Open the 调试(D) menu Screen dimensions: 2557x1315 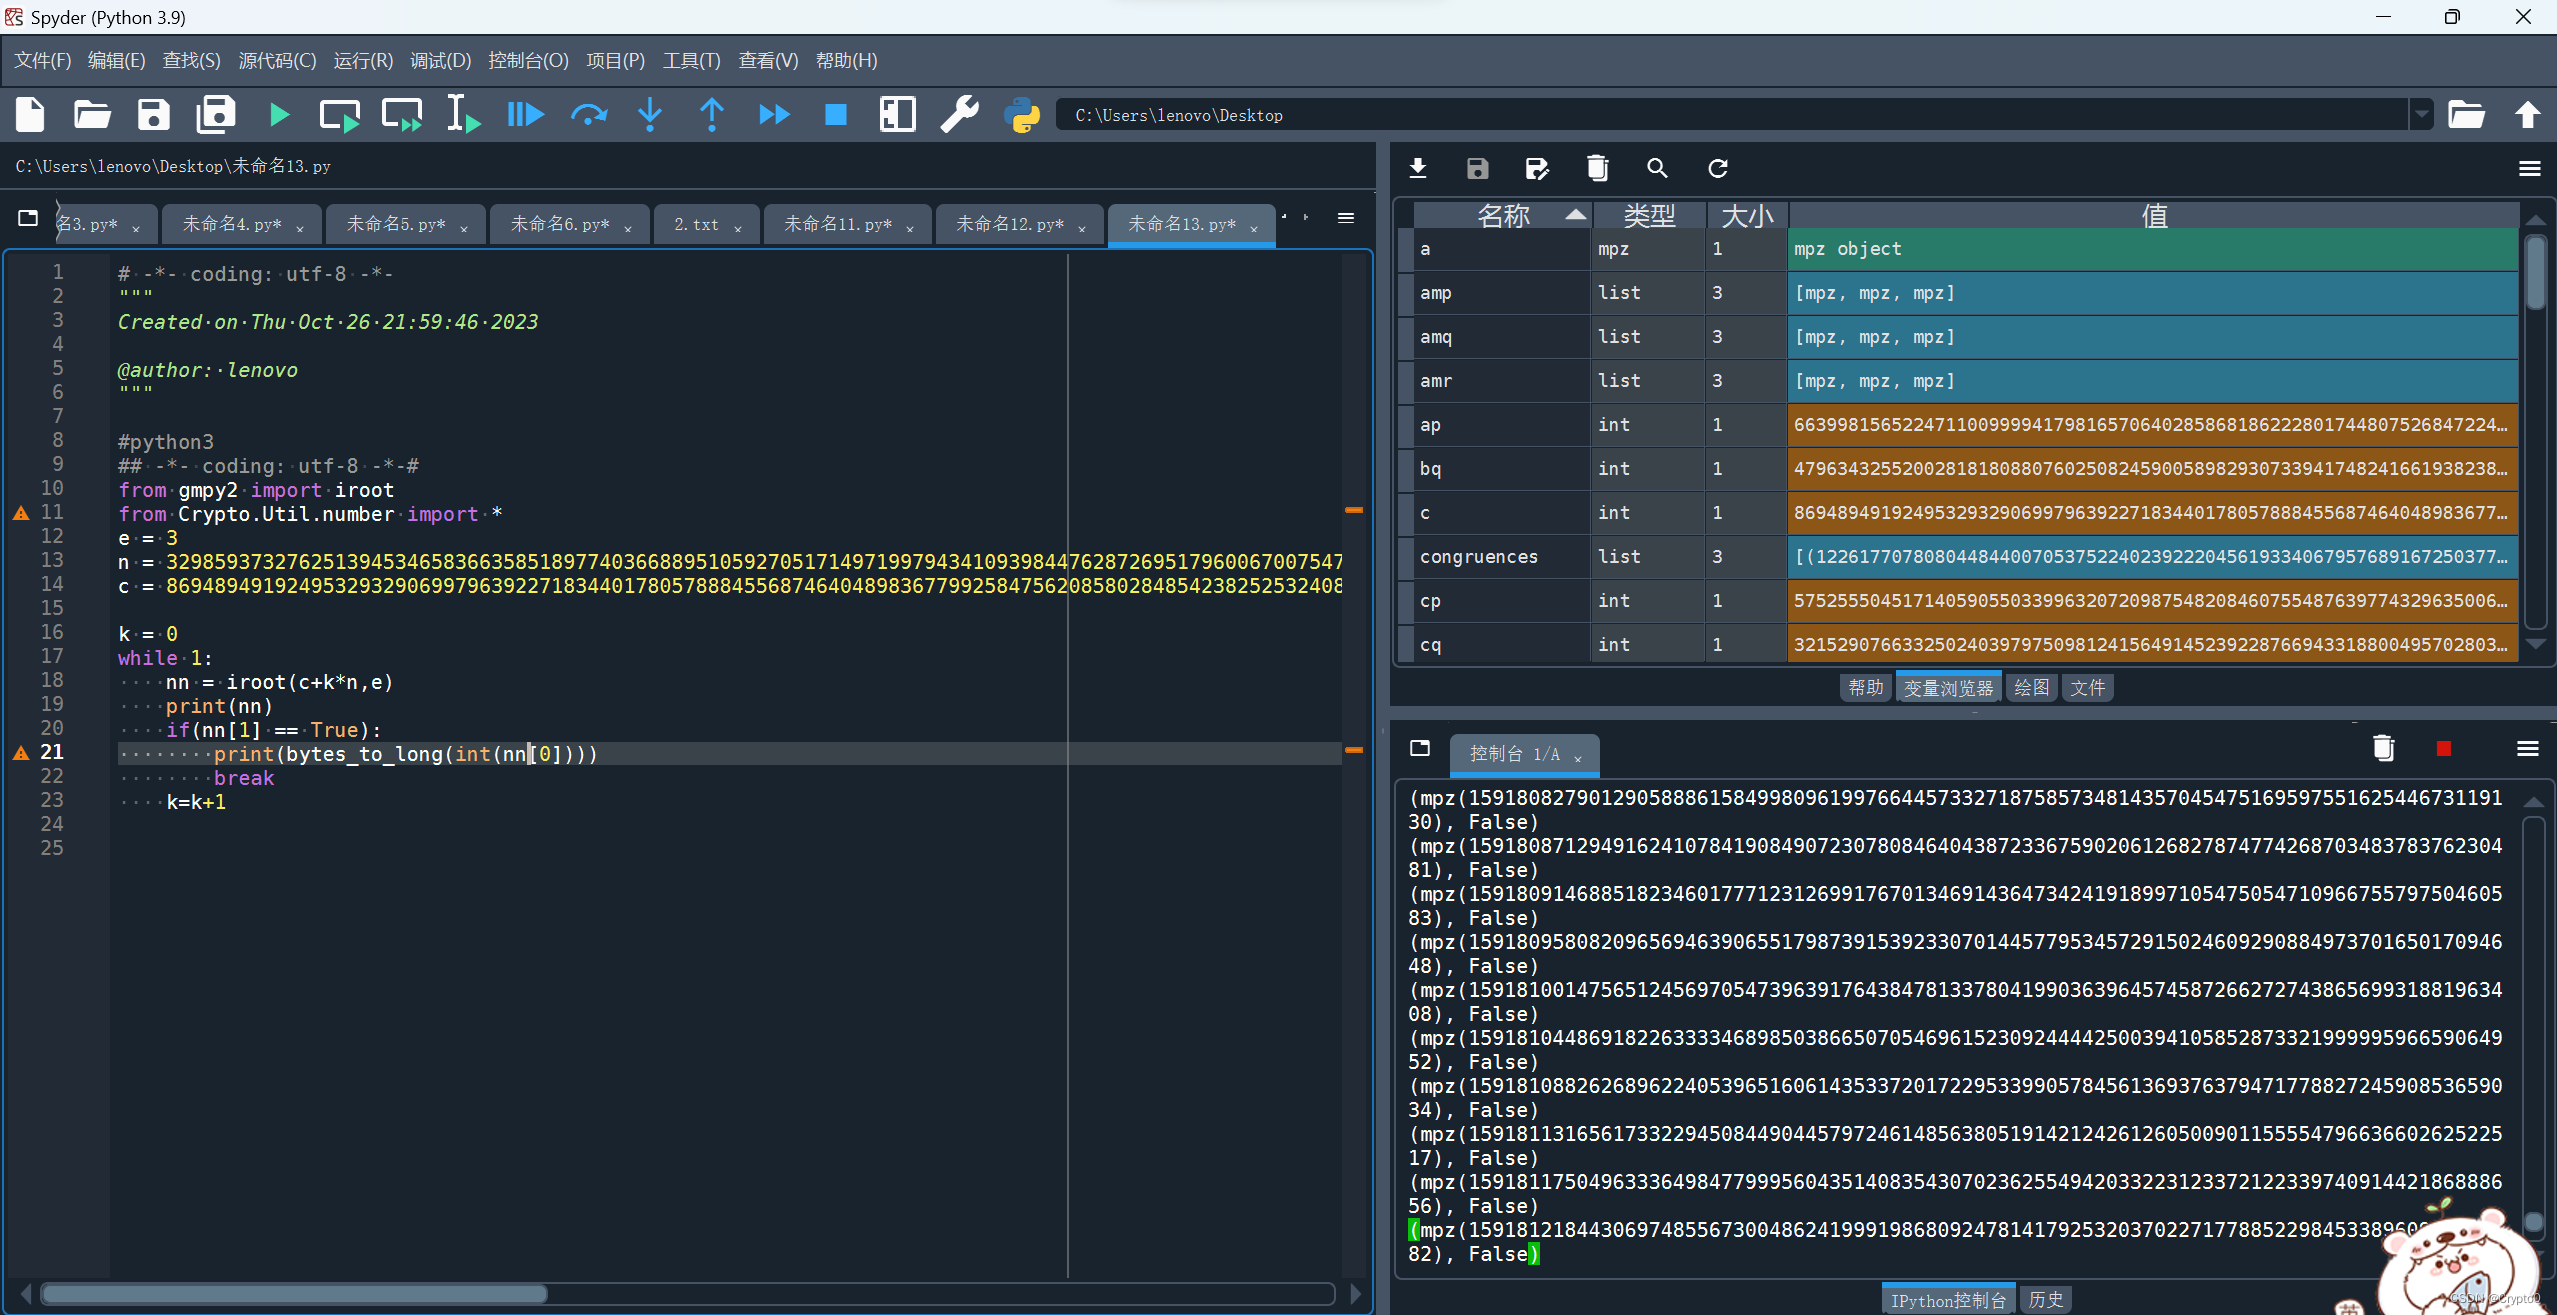pos(439,60)
